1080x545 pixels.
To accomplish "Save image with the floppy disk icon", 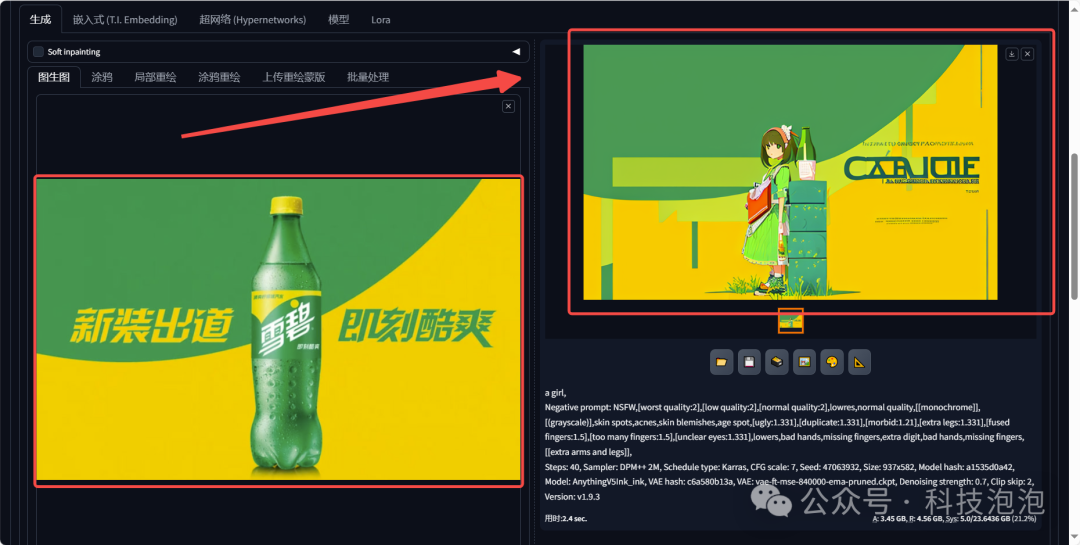I will 749,362.
